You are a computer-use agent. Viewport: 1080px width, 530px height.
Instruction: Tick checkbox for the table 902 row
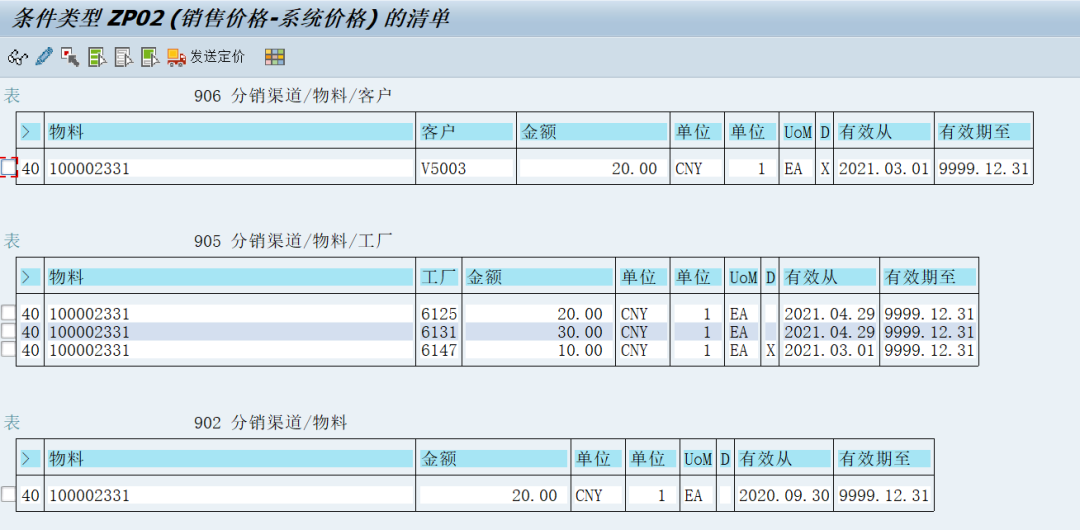click(8, 494)
